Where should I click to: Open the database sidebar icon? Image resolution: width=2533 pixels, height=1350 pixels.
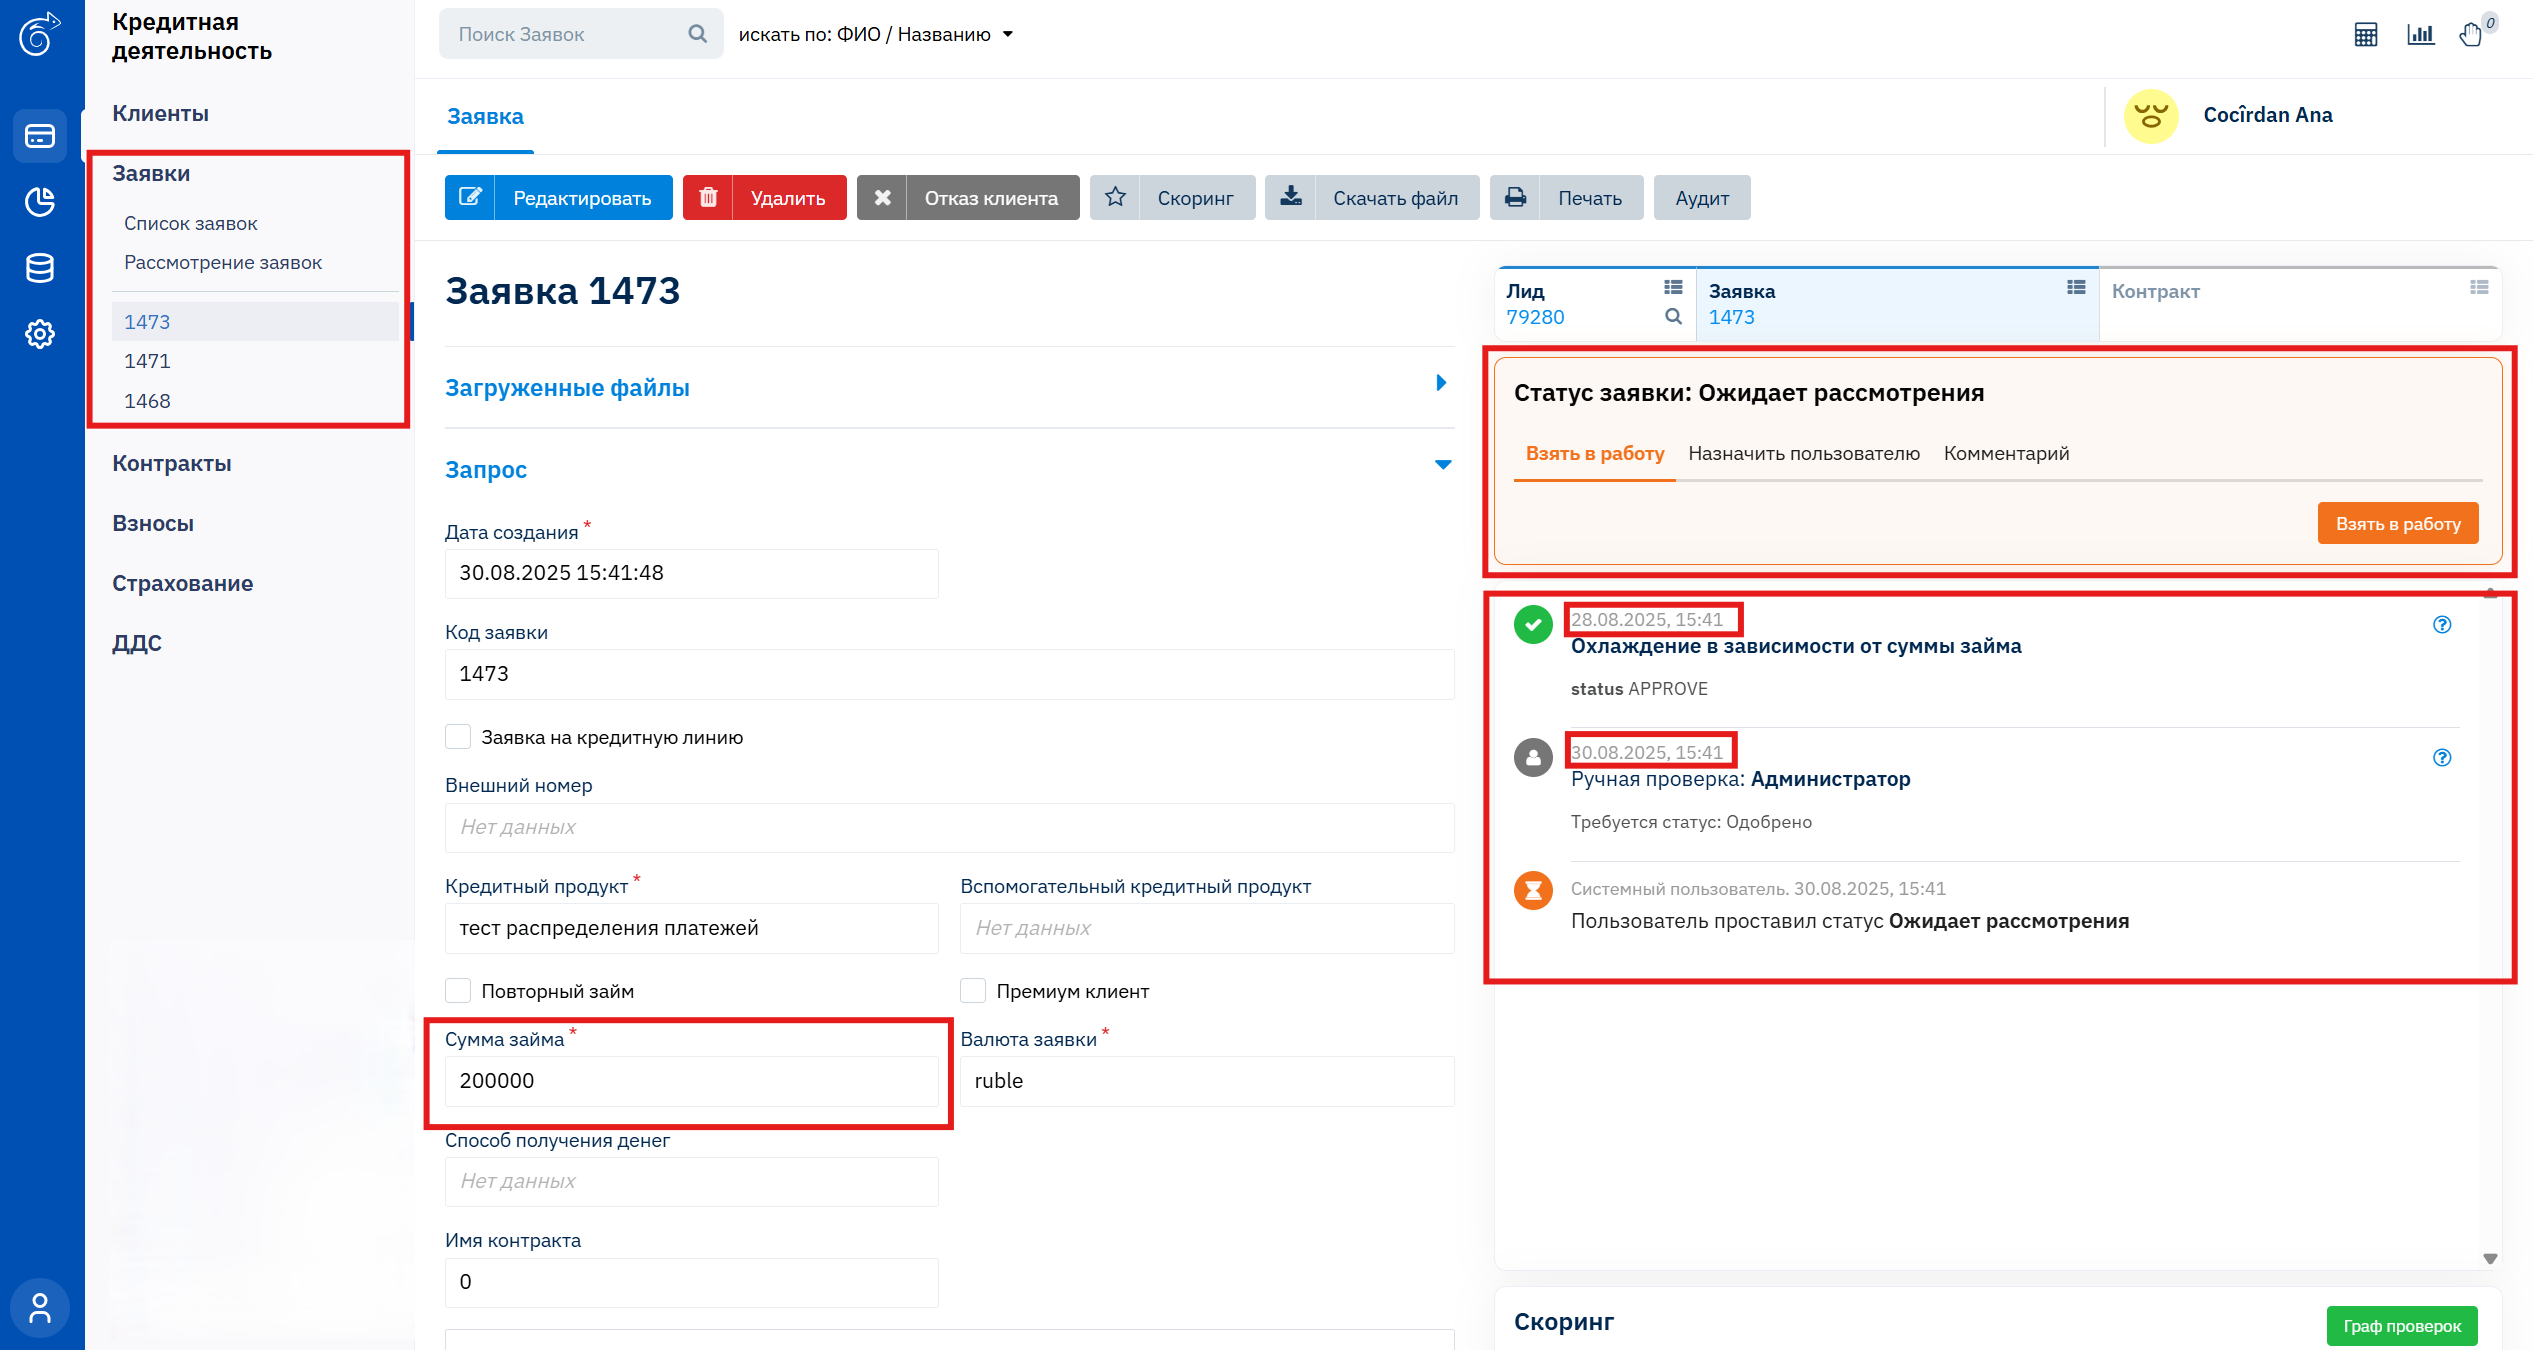(x=40, y=268)
